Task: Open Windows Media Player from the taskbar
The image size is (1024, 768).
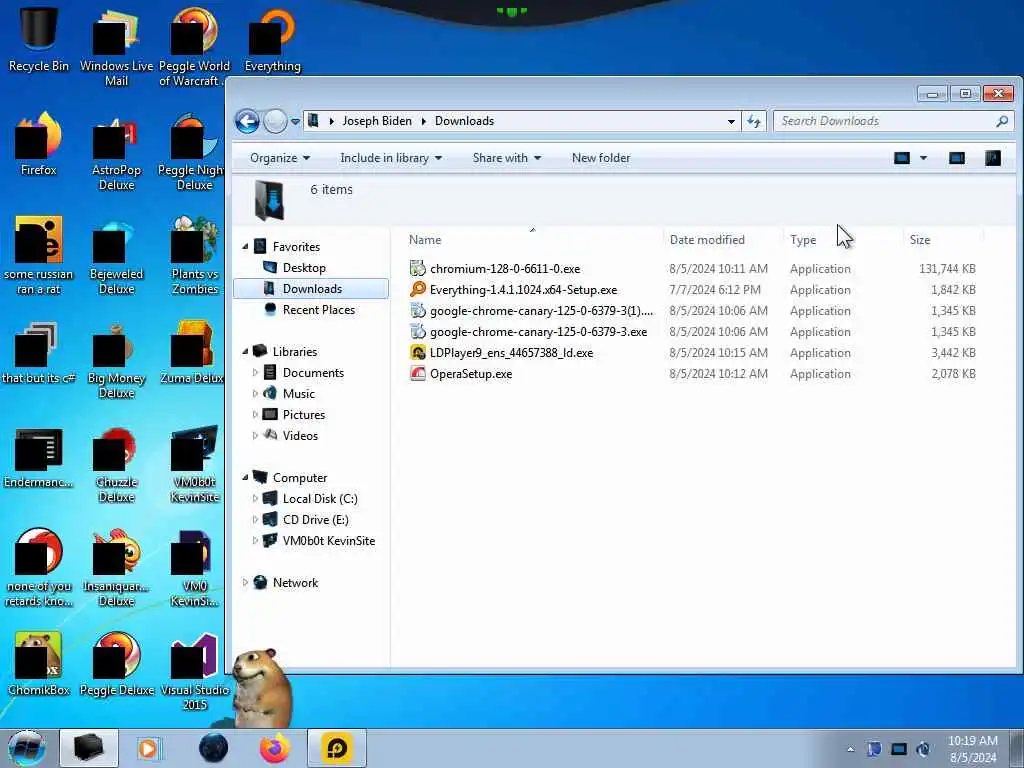Action: [x=148, y=748]
